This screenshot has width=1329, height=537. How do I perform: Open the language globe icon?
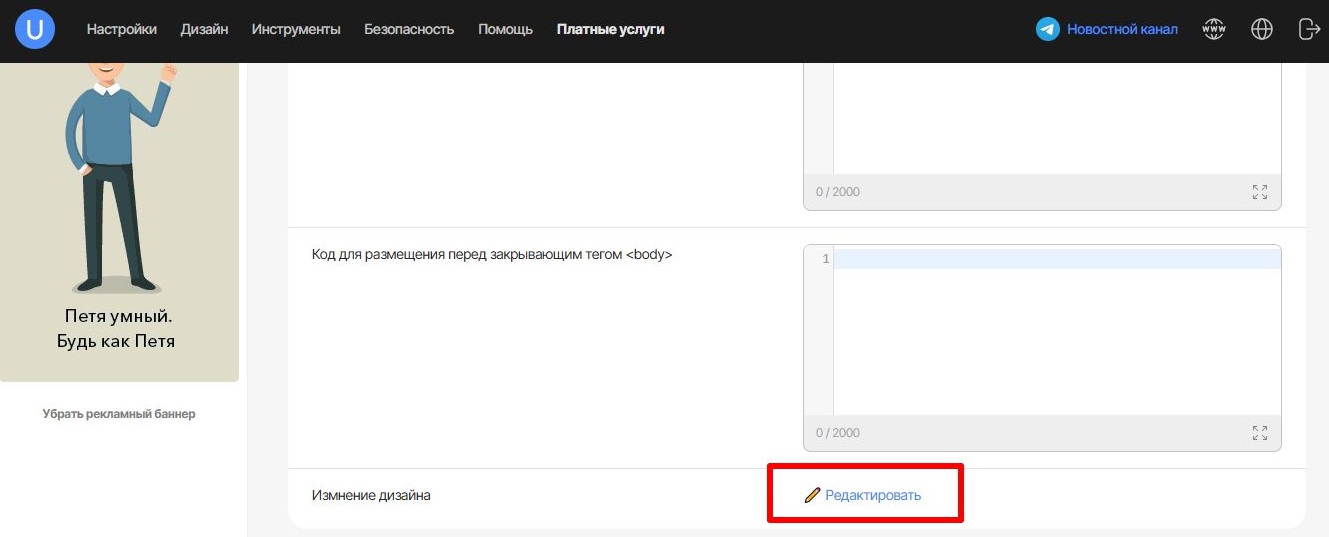click(1262, 30)
